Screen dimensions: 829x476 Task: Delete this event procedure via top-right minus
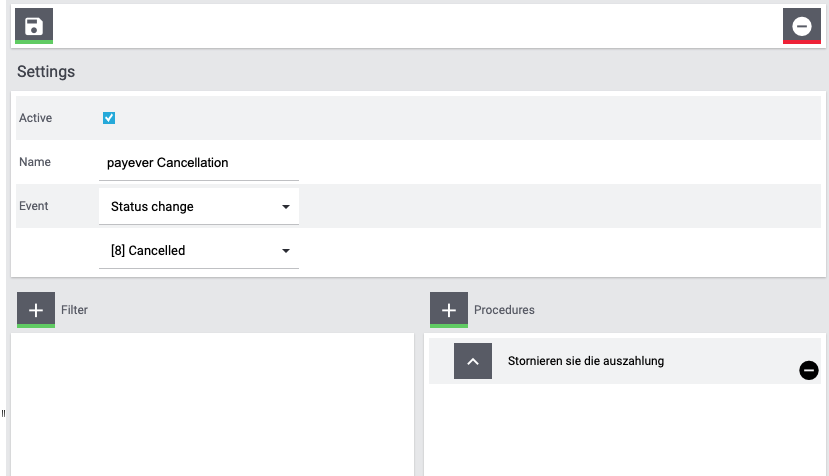tap(802, 26)
